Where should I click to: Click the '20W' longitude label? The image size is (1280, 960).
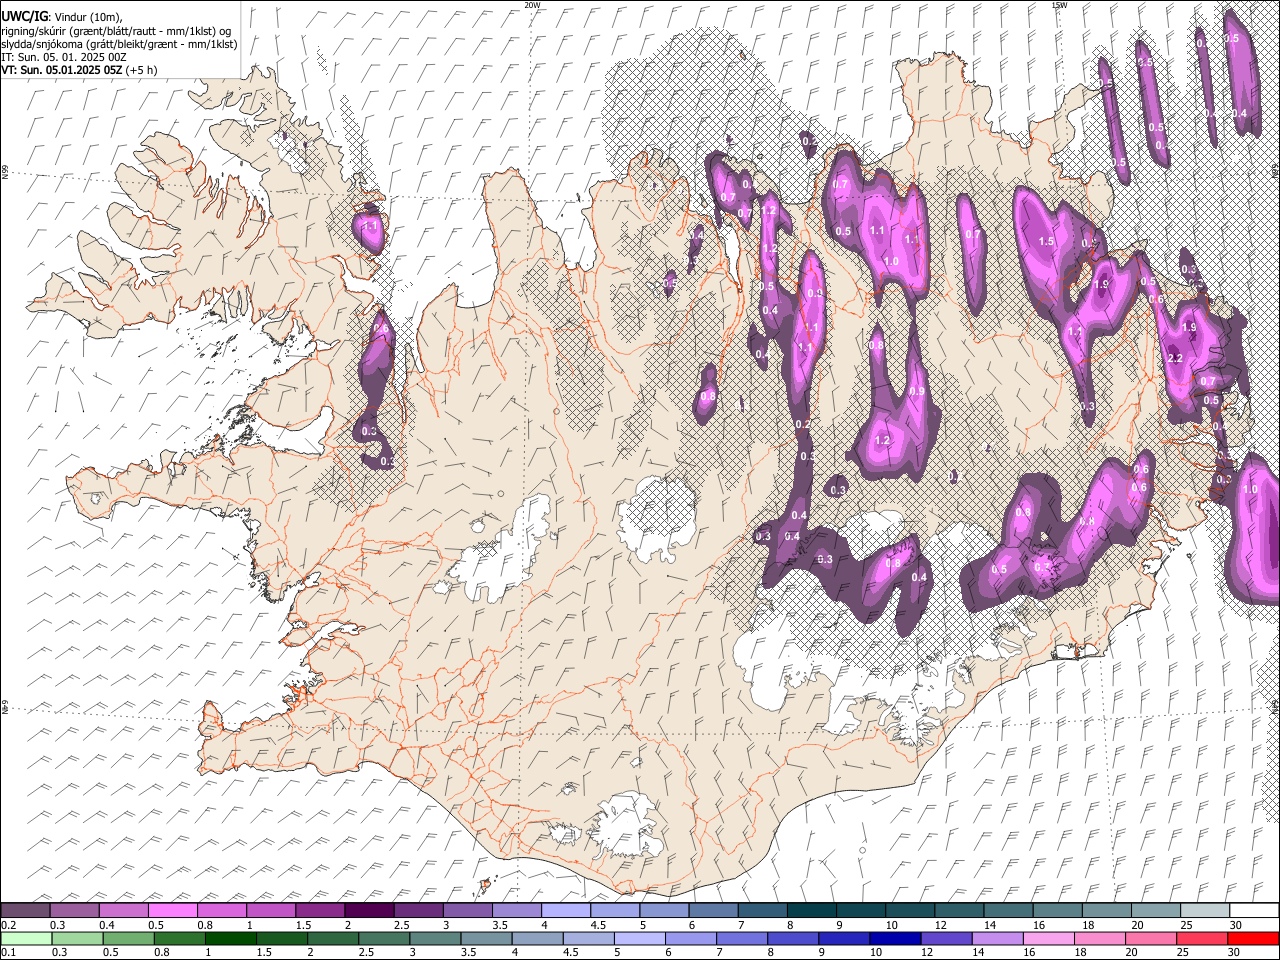532,5
